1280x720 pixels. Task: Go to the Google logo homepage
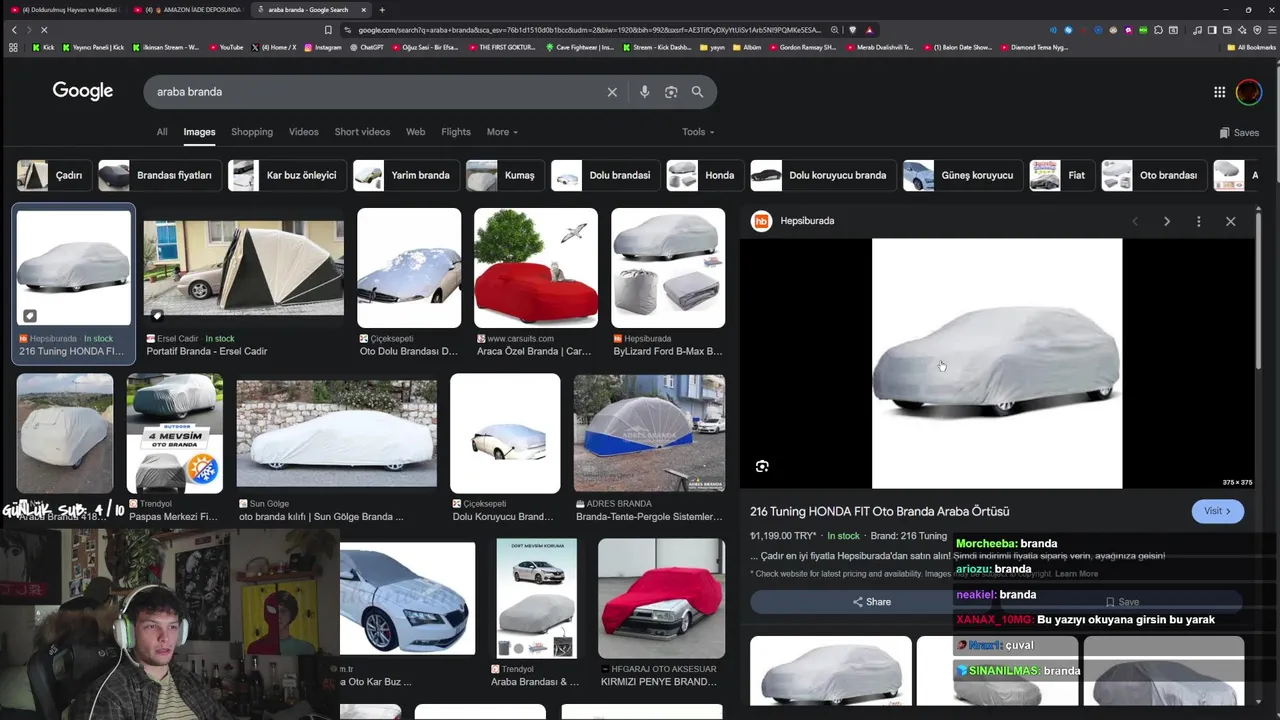pos(83,91)
